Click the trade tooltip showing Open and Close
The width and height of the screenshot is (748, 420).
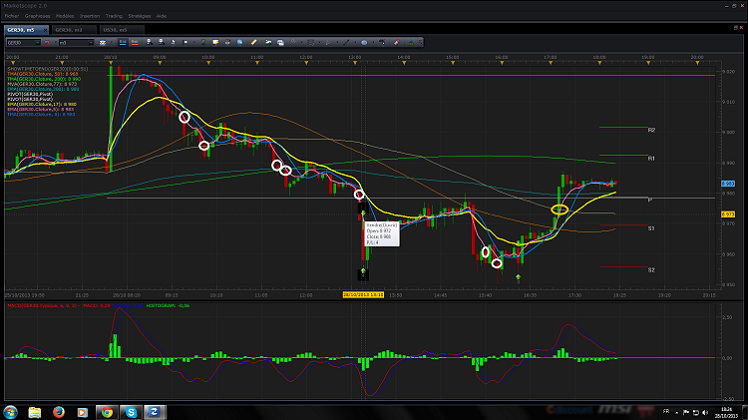coord(382,234)
